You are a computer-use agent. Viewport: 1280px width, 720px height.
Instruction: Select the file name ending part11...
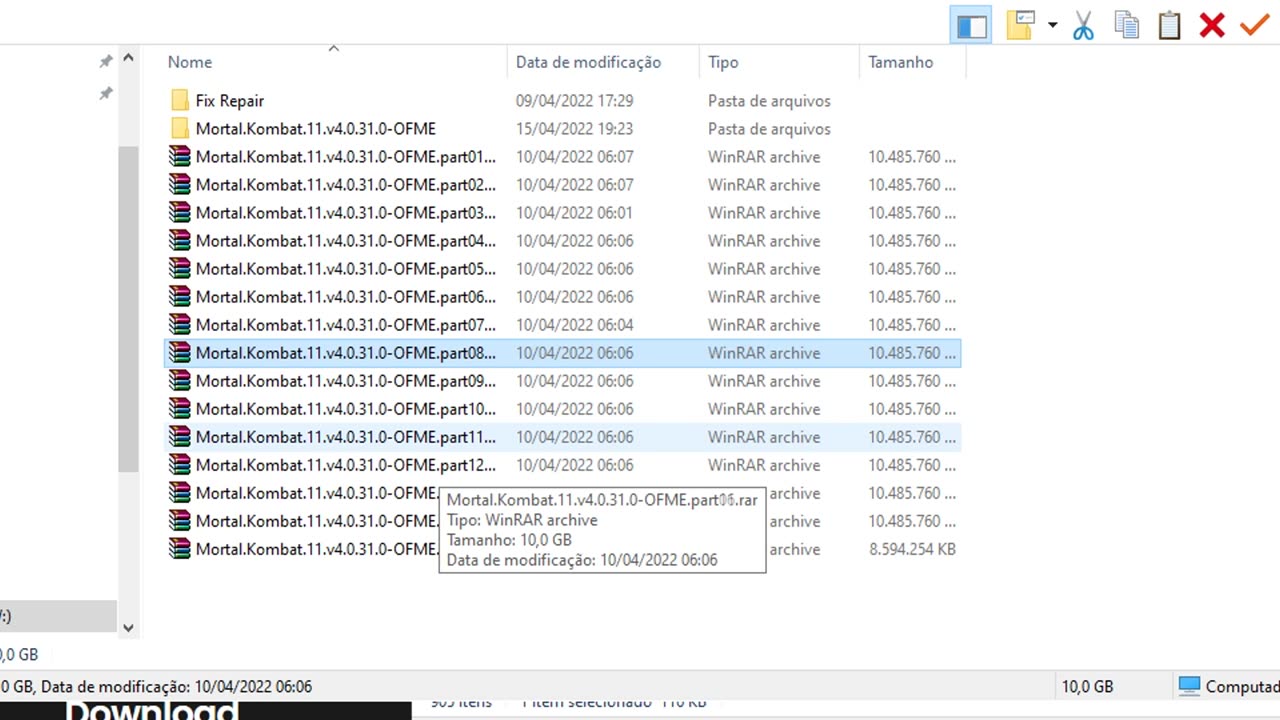(x=346, y=436)
